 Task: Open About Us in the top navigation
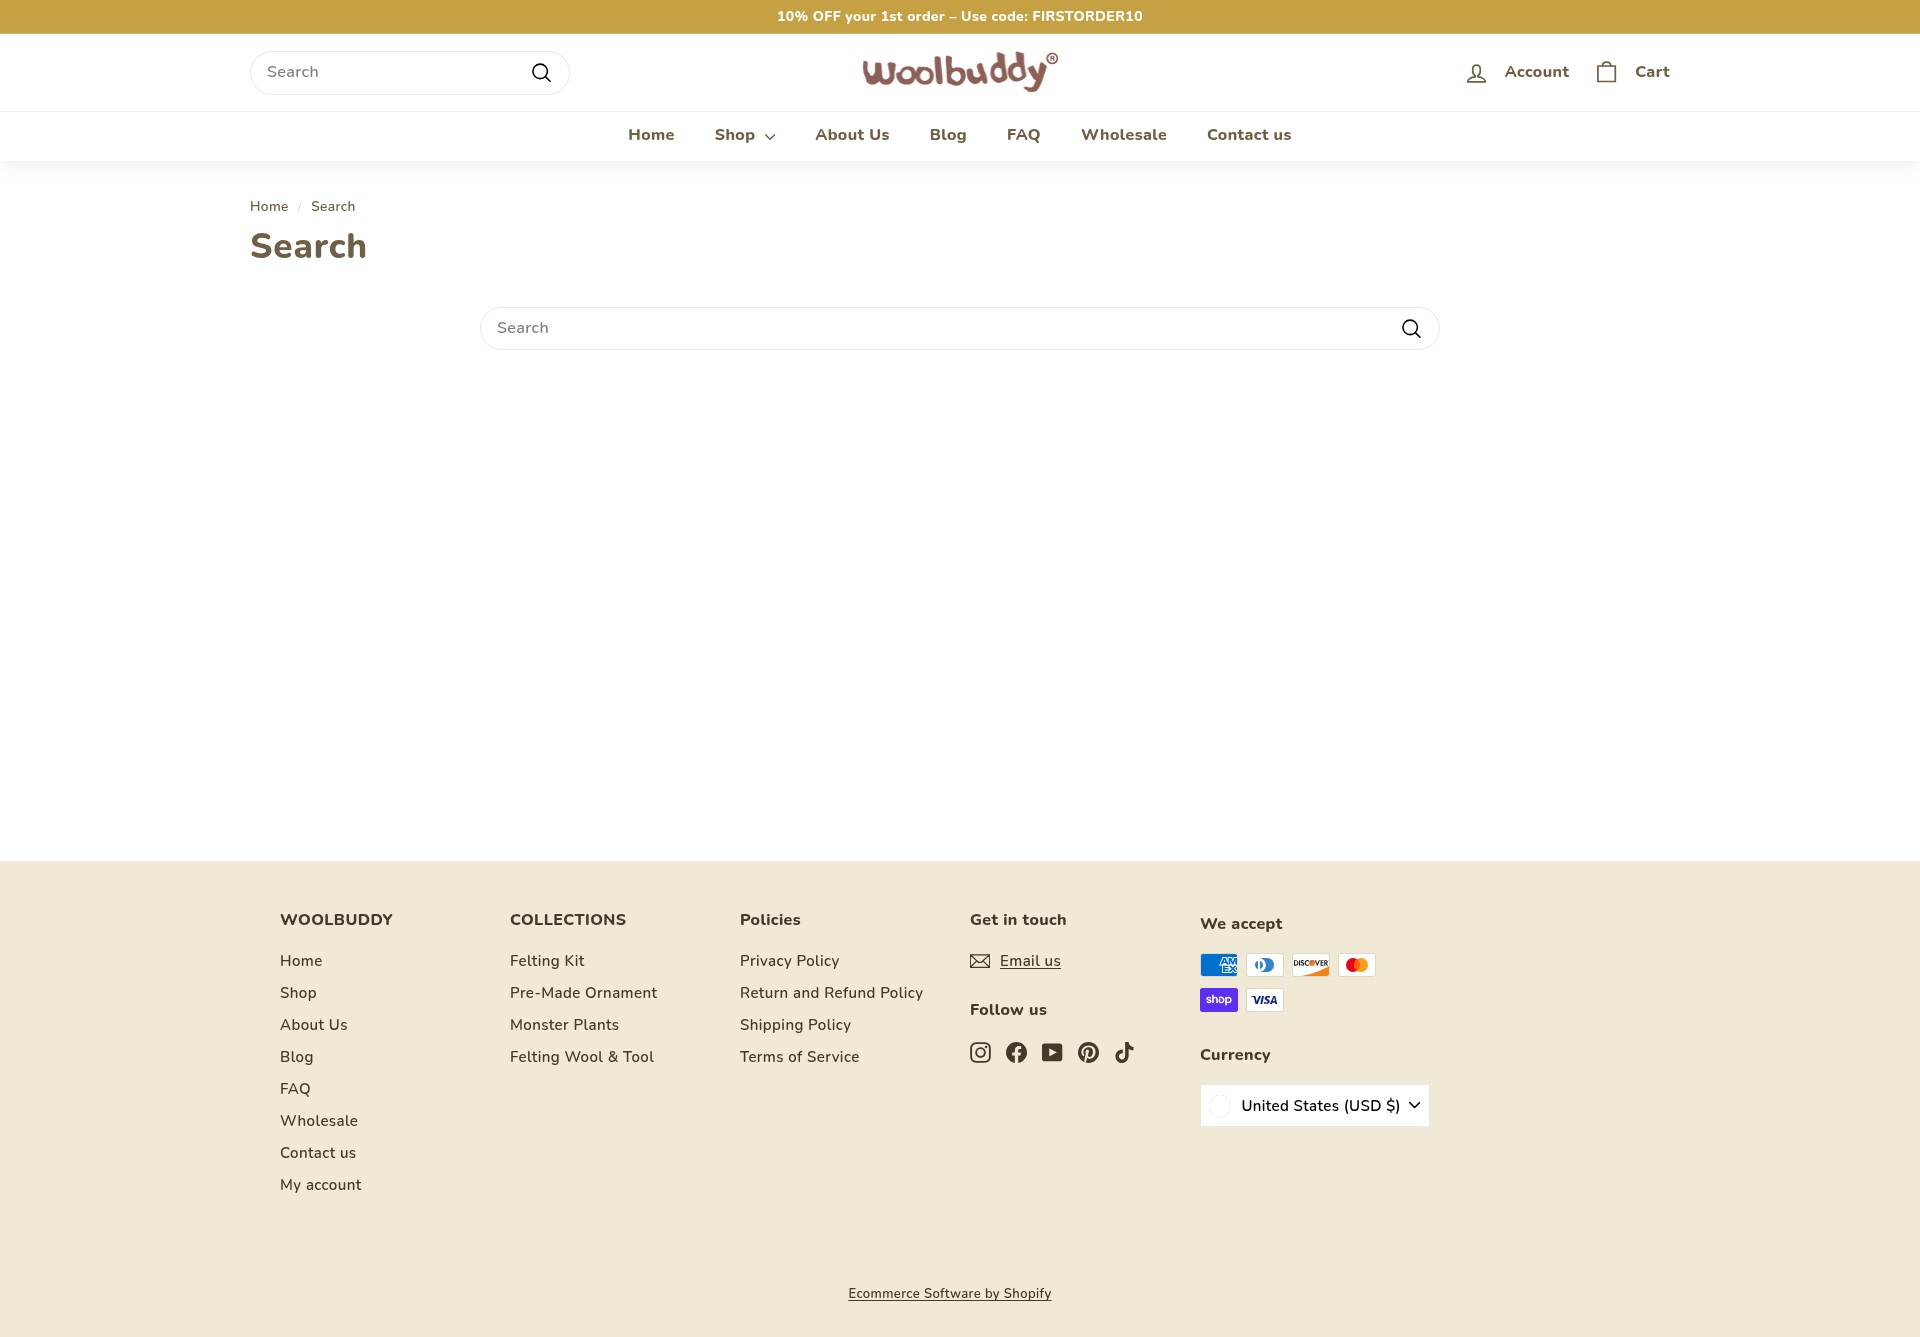point(852,135)
